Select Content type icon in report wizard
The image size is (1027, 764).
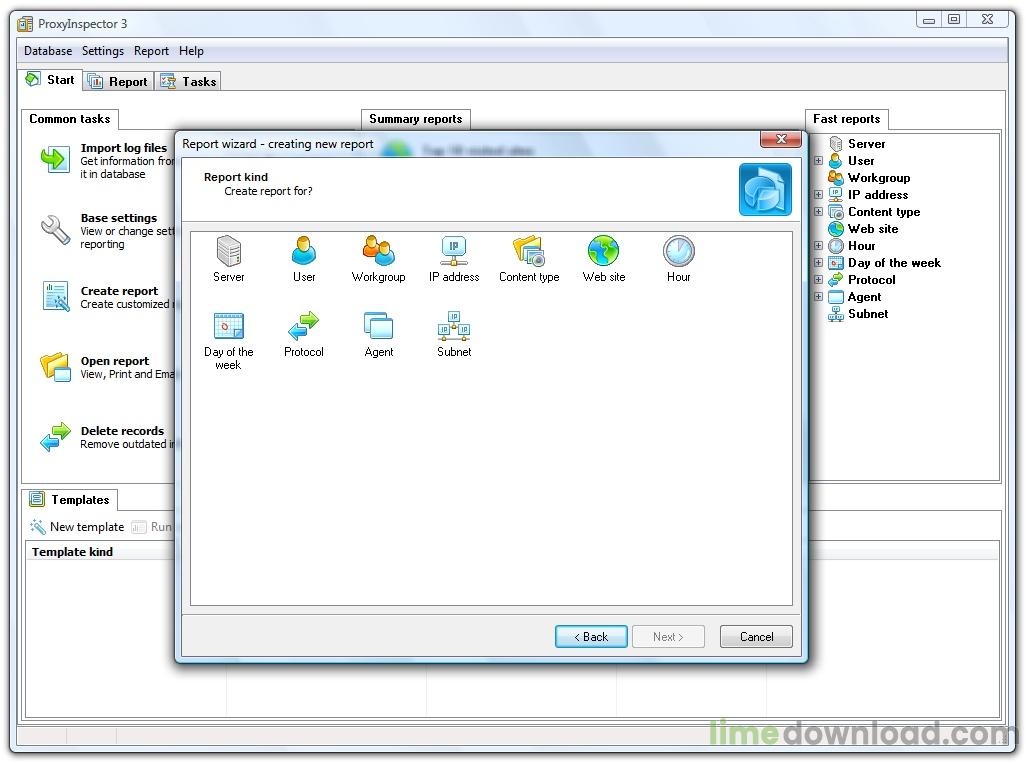click(x=529, y=251)
